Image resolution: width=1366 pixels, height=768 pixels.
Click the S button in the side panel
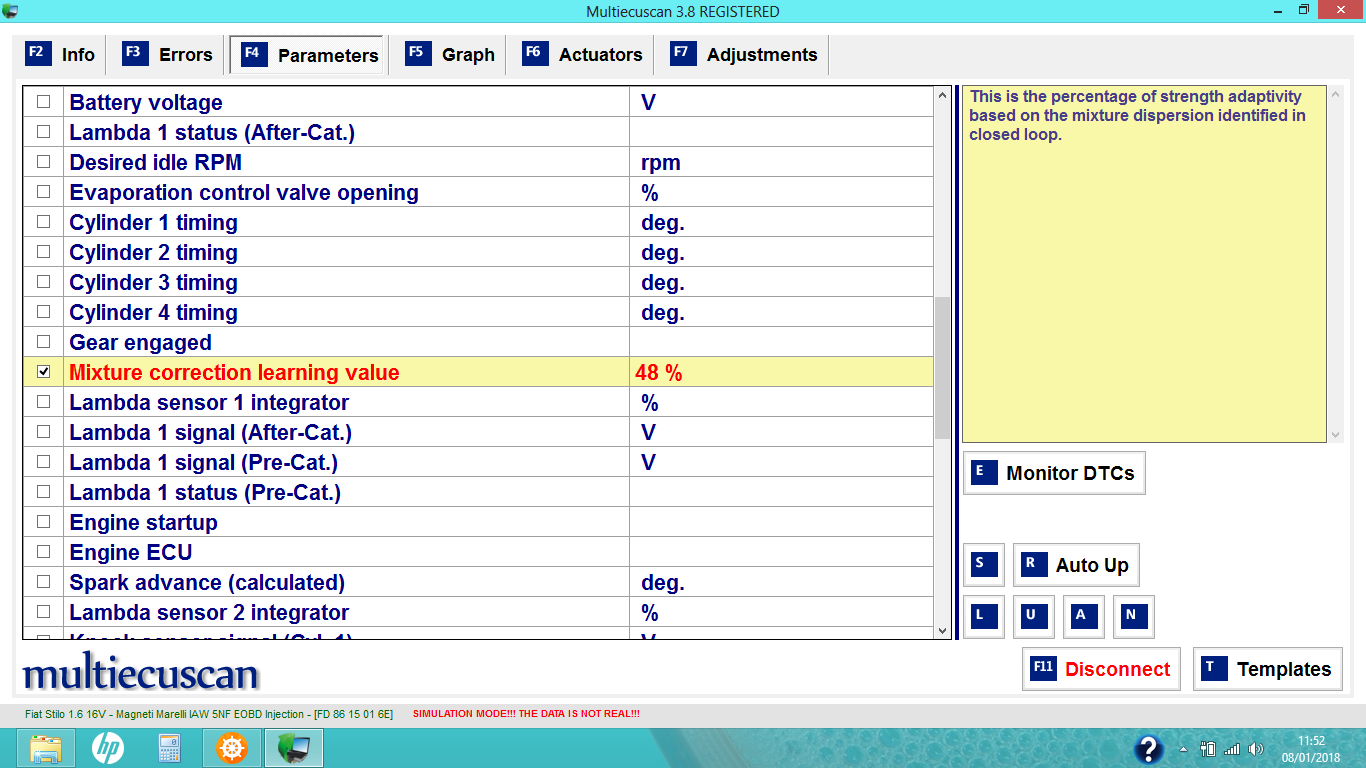pyautogui.click(x=984, y=565)
